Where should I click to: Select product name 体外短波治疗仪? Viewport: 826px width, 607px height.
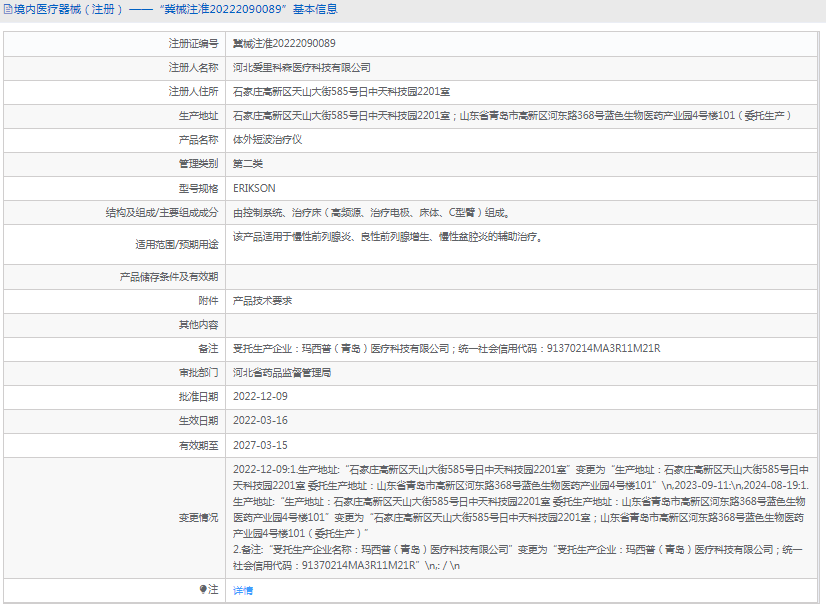pyautogui.click(x=268, y=140)
